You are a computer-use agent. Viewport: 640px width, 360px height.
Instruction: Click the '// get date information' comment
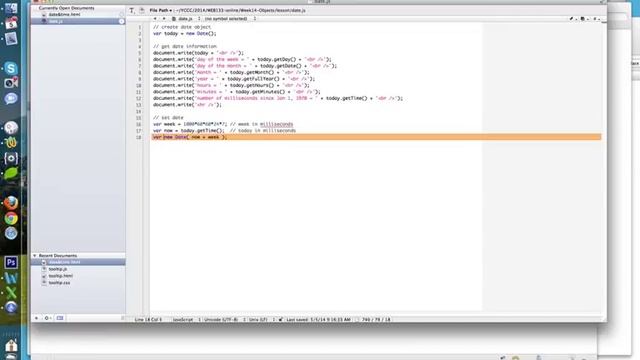[x=185, y=47]
